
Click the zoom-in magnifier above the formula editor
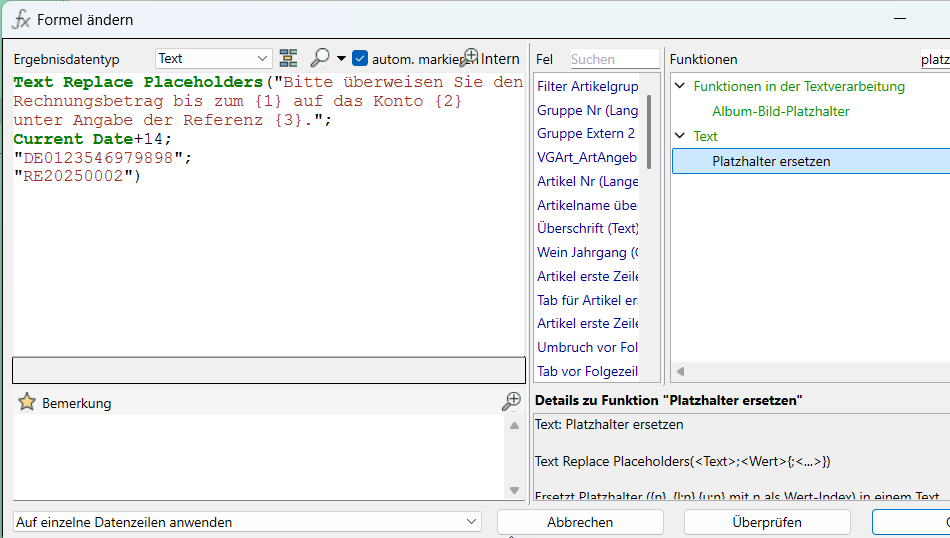click(x=469, y=57)
